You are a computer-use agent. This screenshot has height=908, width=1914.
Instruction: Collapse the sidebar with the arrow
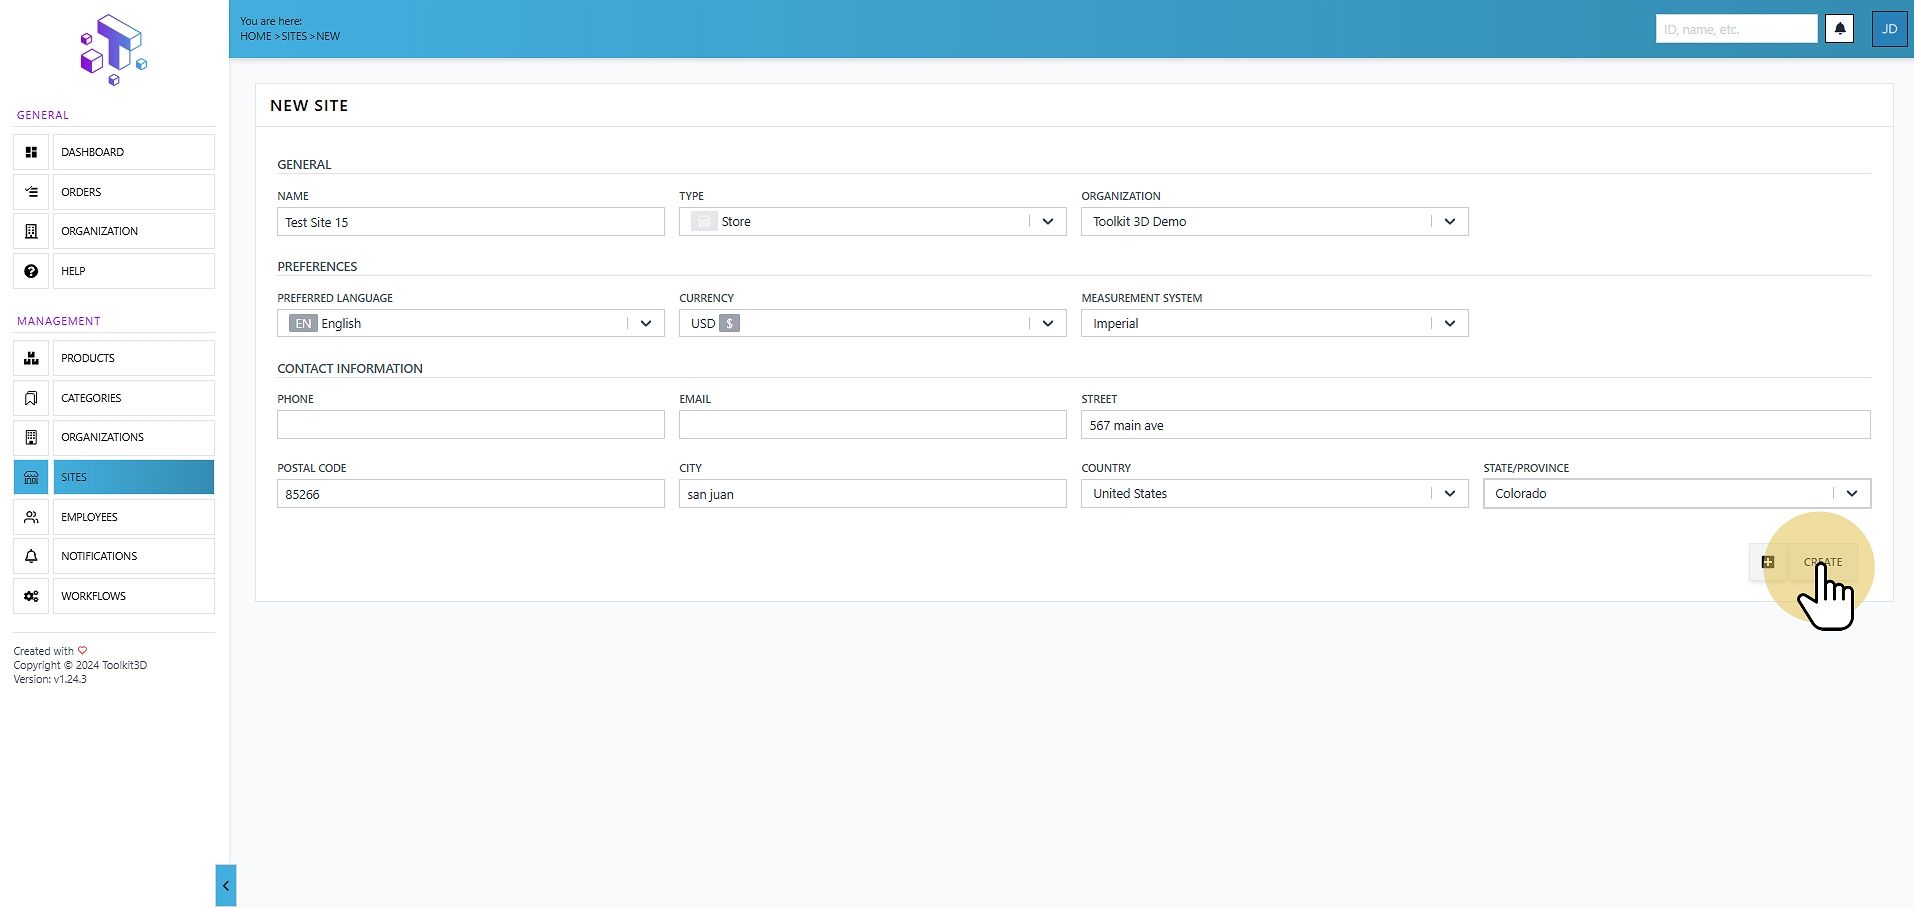pos(226,885)
